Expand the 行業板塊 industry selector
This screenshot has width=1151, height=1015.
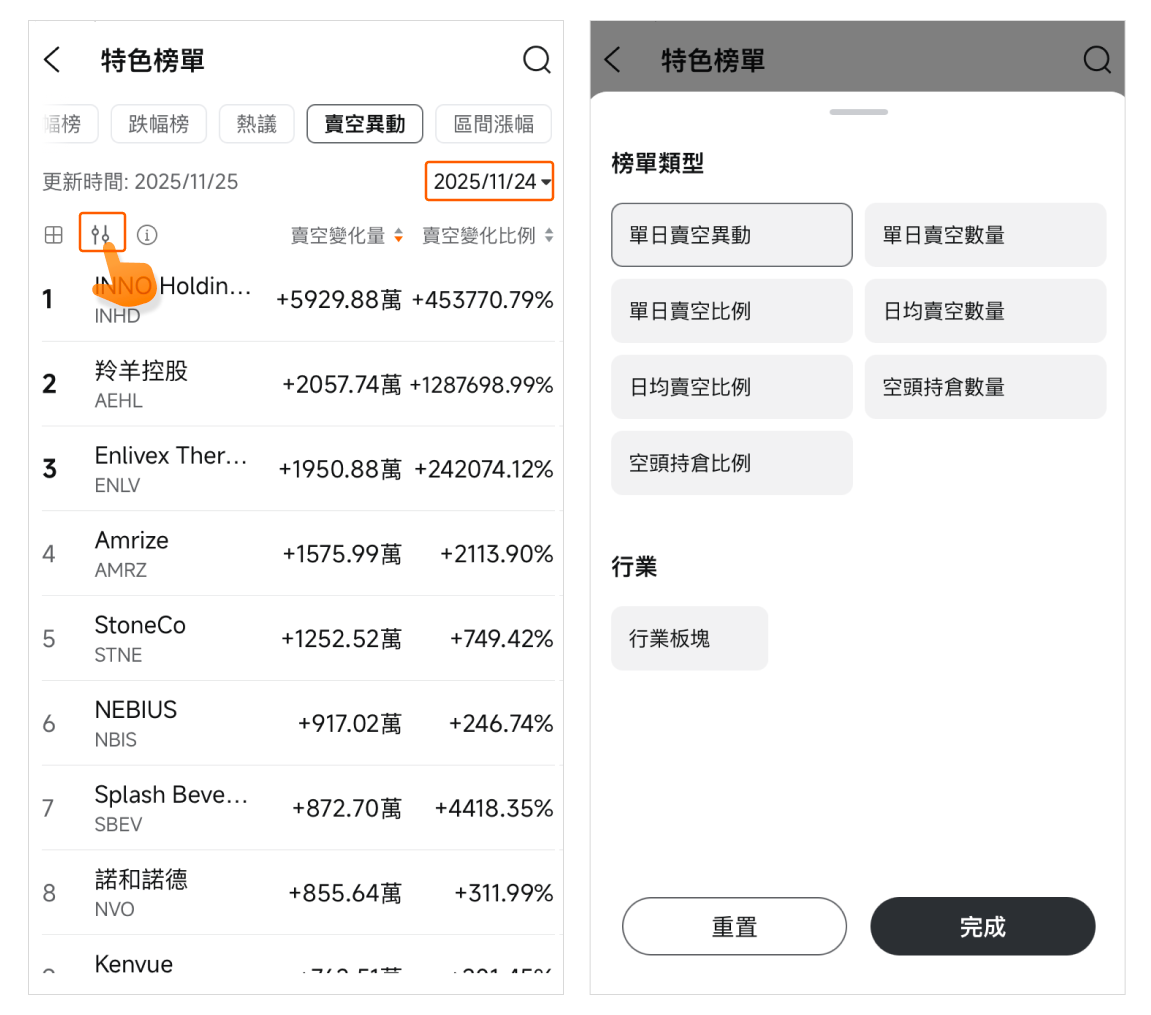click(689, 638)
